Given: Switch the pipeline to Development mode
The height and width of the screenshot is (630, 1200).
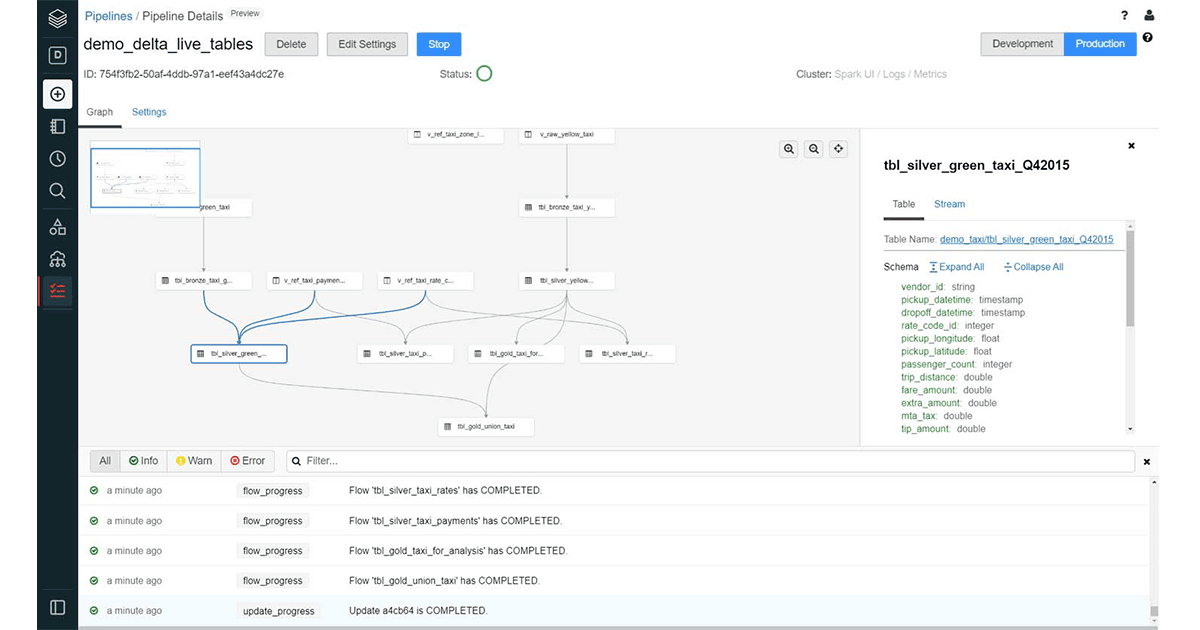Looking at the screenshot, I should [x=1021, y=44].
